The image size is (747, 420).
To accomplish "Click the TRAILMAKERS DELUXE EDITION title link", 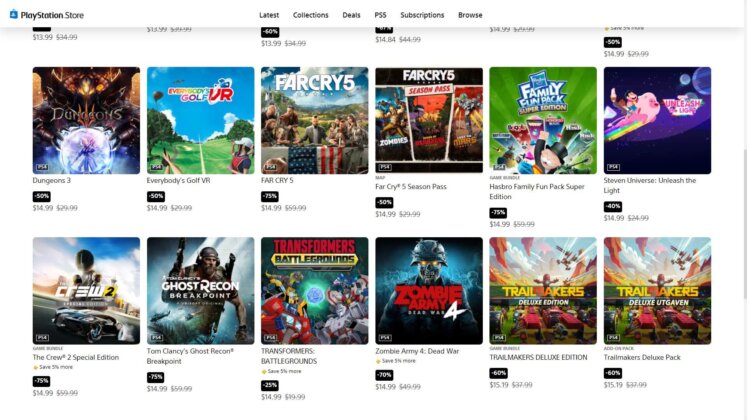I will 538,357.
